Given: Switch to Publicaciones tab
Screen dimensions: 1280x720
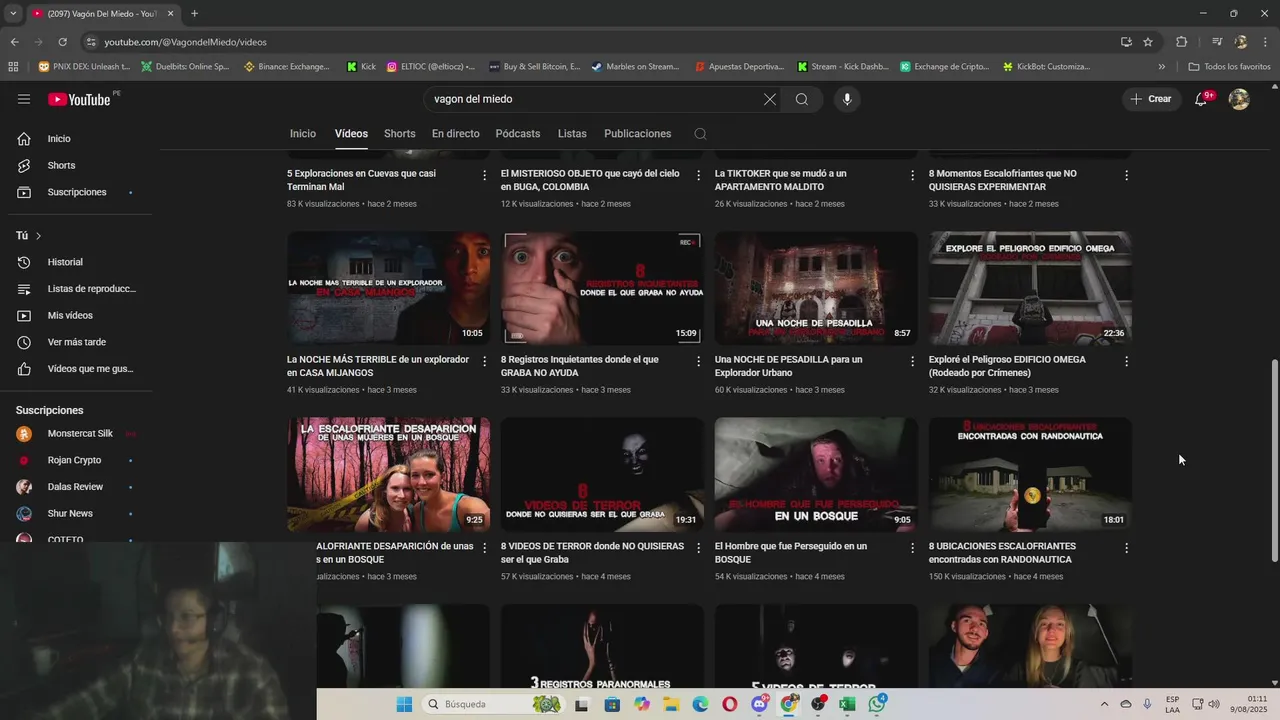Looking at the screenshot, I should [637, 134].
